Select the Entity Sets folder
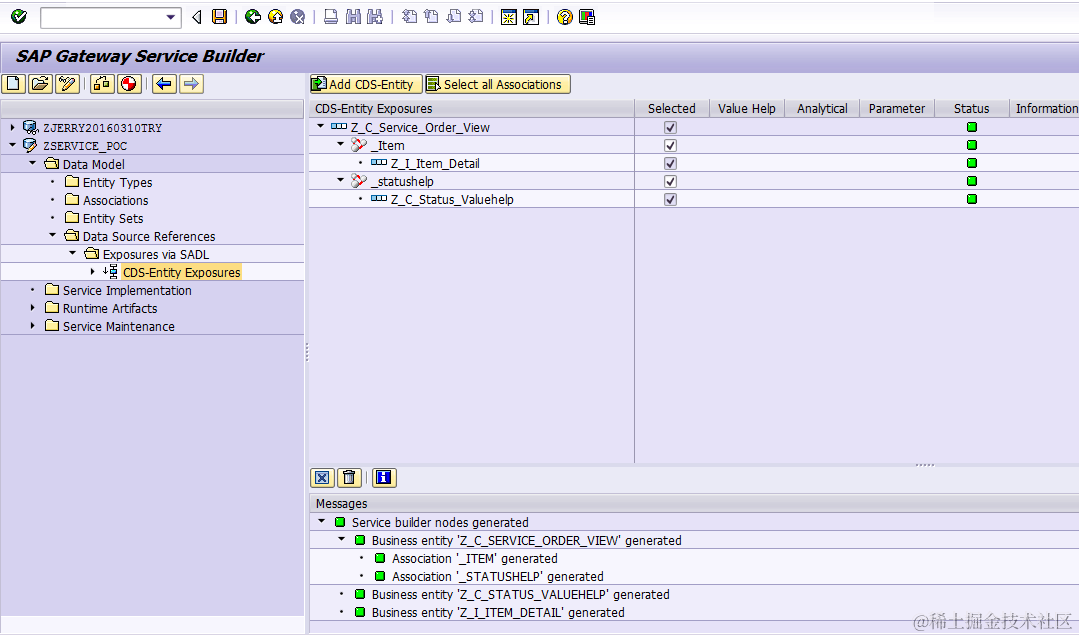This screenshot has height=638, width=1079. pos(113,218)
